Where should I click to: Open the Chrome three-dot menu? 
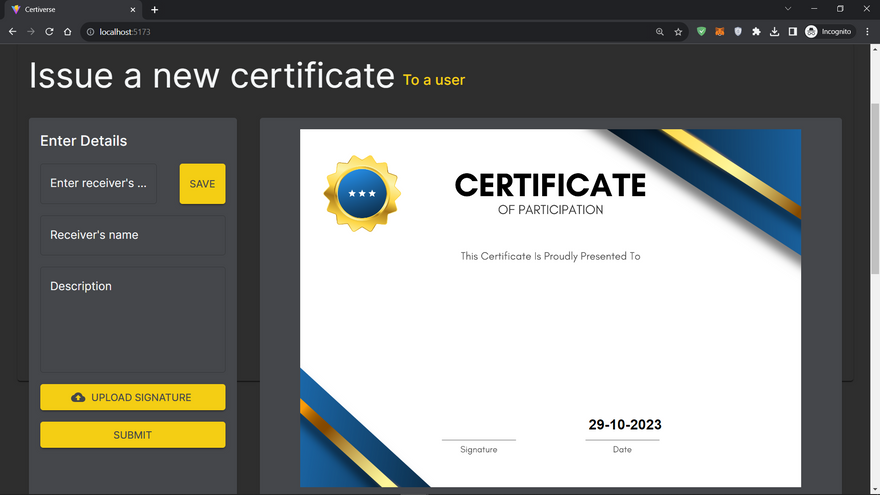pos(867,32)
